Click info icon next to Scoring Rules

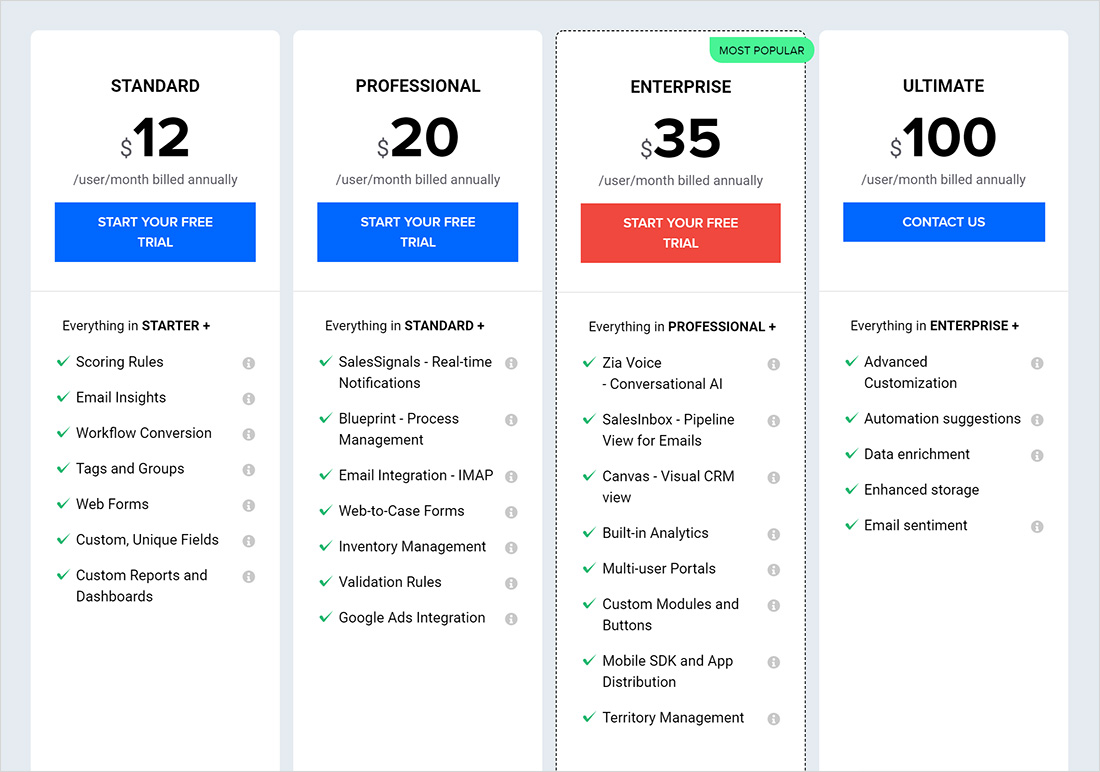point(249,363)
